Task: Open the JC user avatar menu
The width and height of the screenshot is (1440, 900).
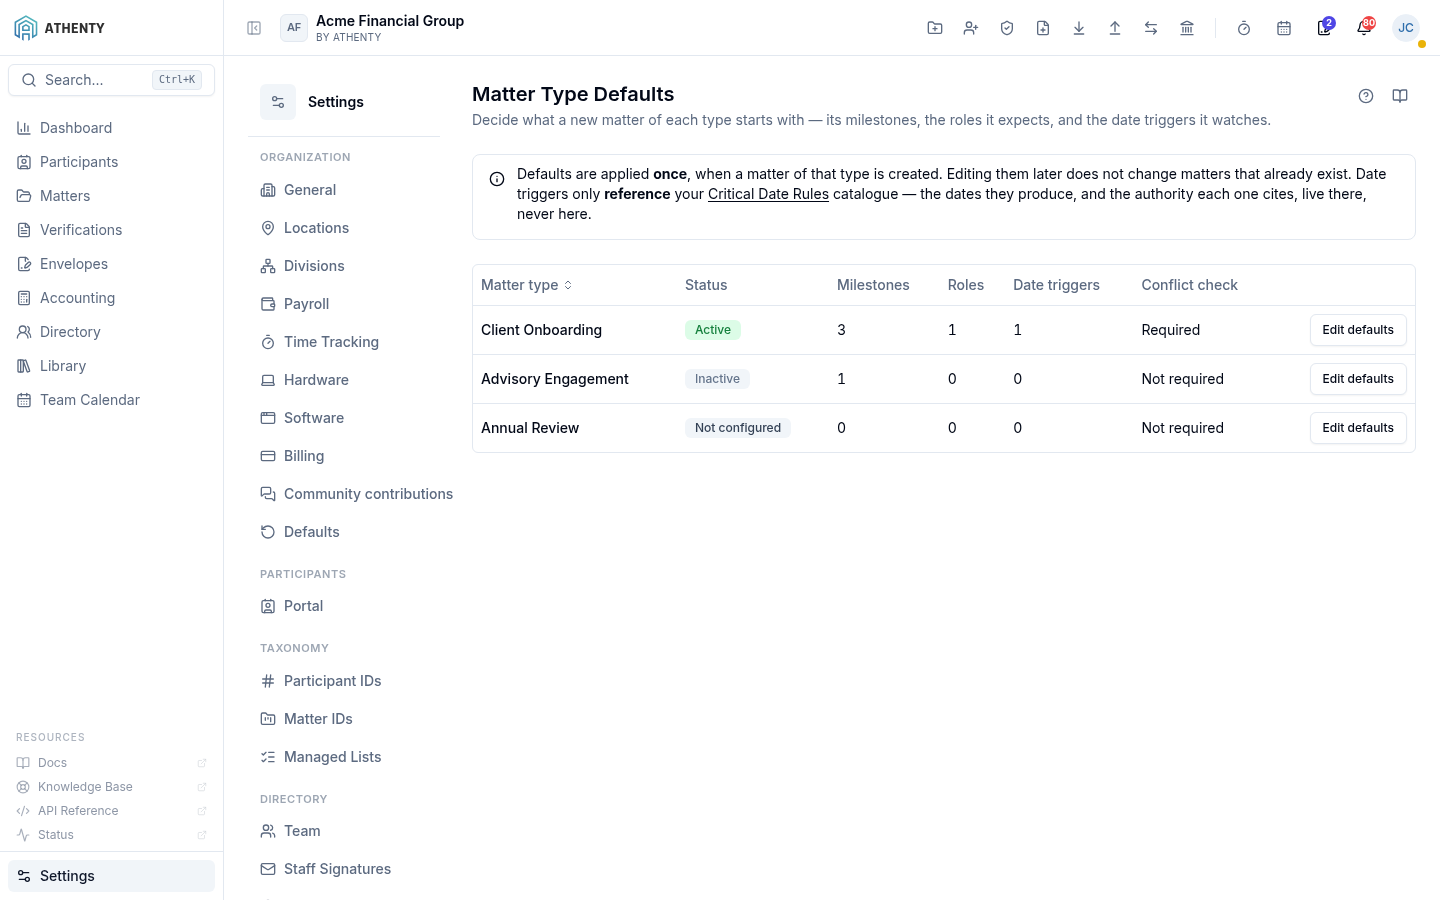Action: pos(1406,28)
